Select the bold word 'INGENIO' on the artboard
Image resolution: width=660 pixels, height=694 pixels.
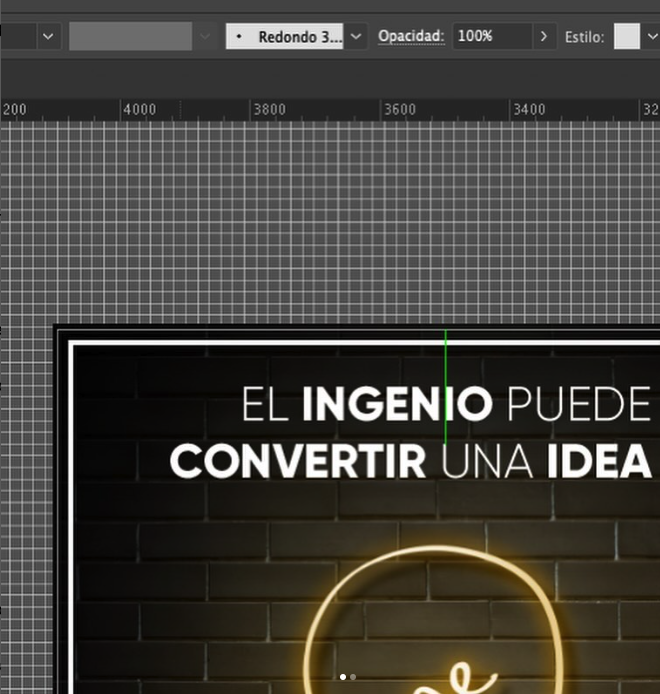pyautogui.click(x=396, y=405)
